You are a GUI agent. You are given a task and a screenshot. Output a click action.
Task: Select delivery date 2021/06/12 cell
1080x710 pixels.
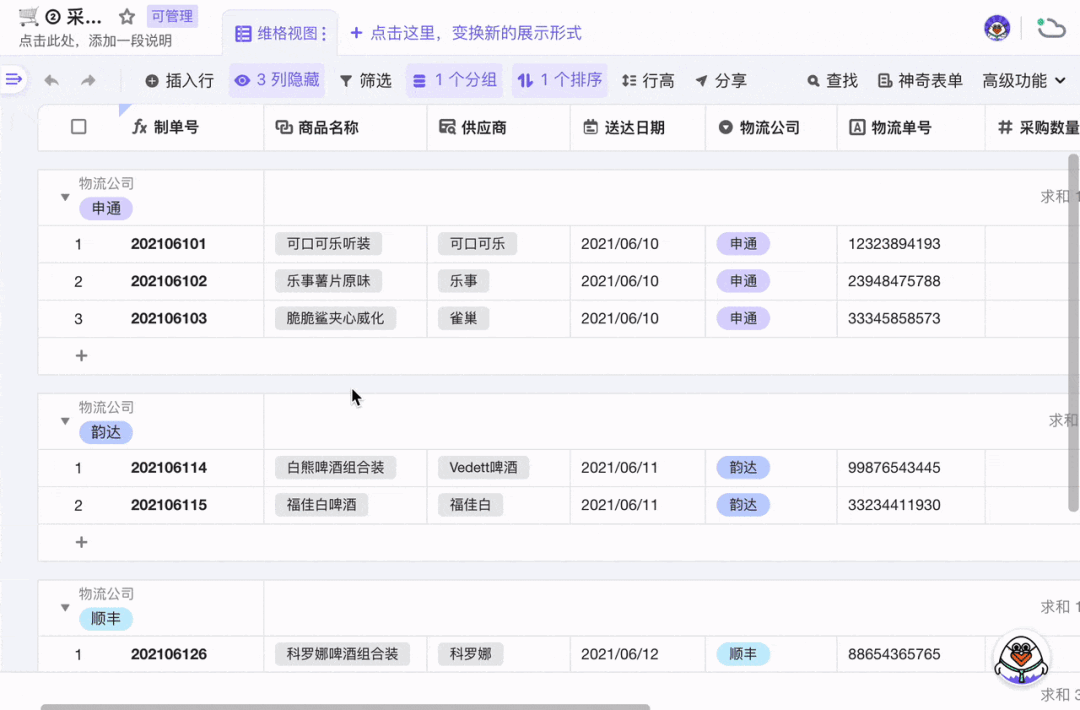click(637, 654)
